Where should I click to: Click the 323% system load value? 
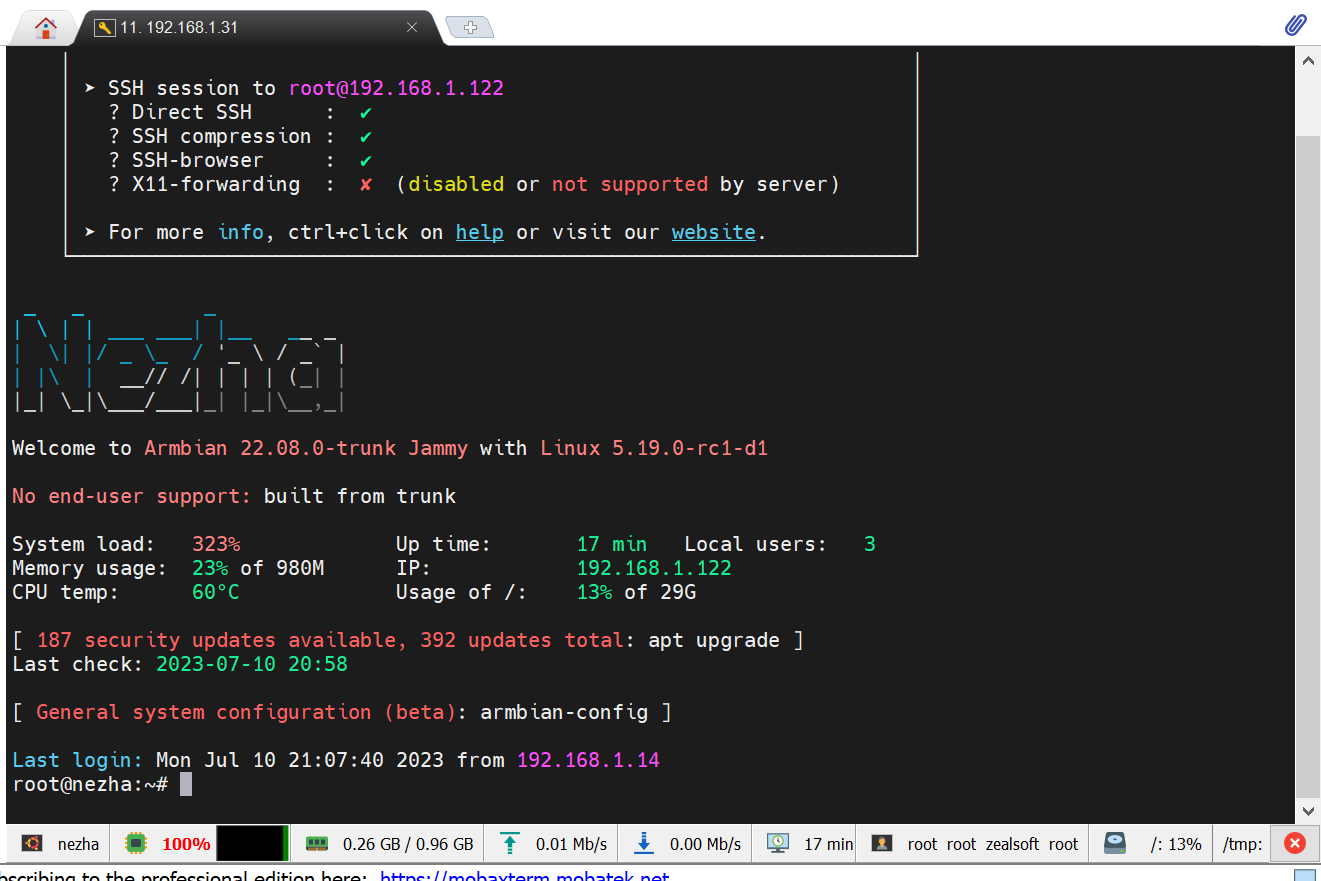pos(216,544)
